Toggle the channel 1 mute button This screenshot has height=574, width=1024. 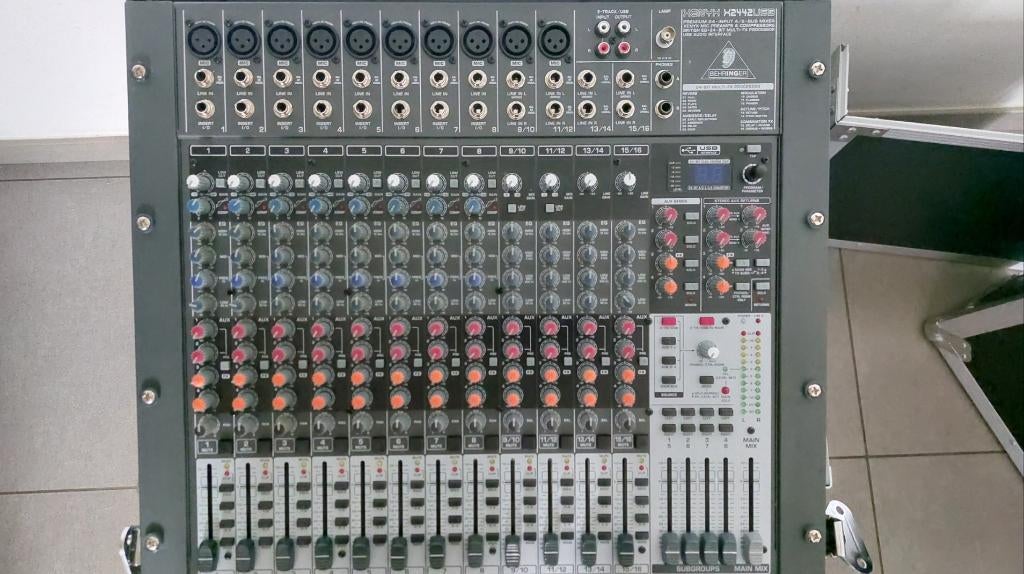pyautogui.click(x=207, y=446)
